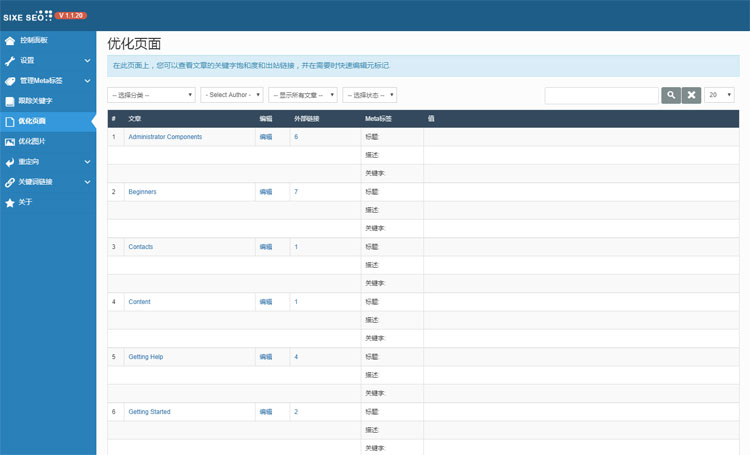Click the star icon for 关于
Viewport: 750px width, 455px height.
10,202
